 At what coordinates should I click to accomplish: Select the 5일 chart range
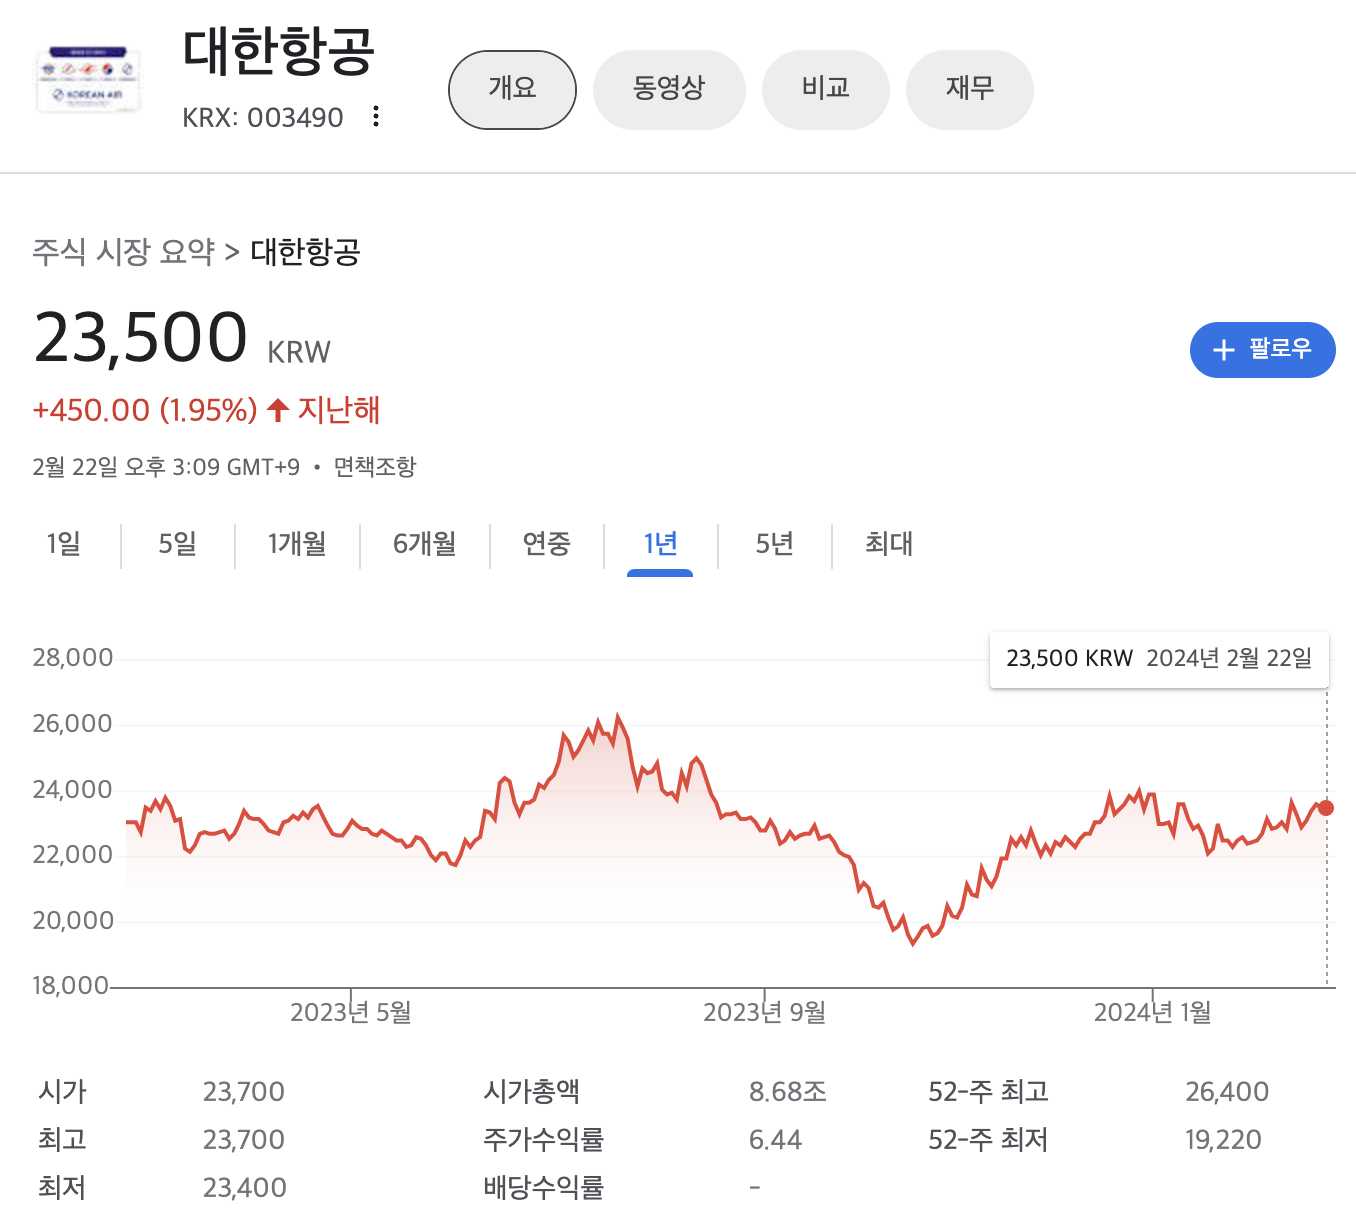click(177, 544)
